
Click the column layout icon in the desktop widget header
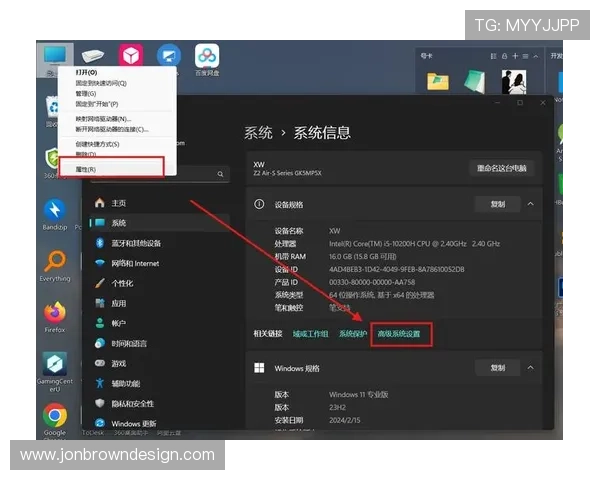494,56
